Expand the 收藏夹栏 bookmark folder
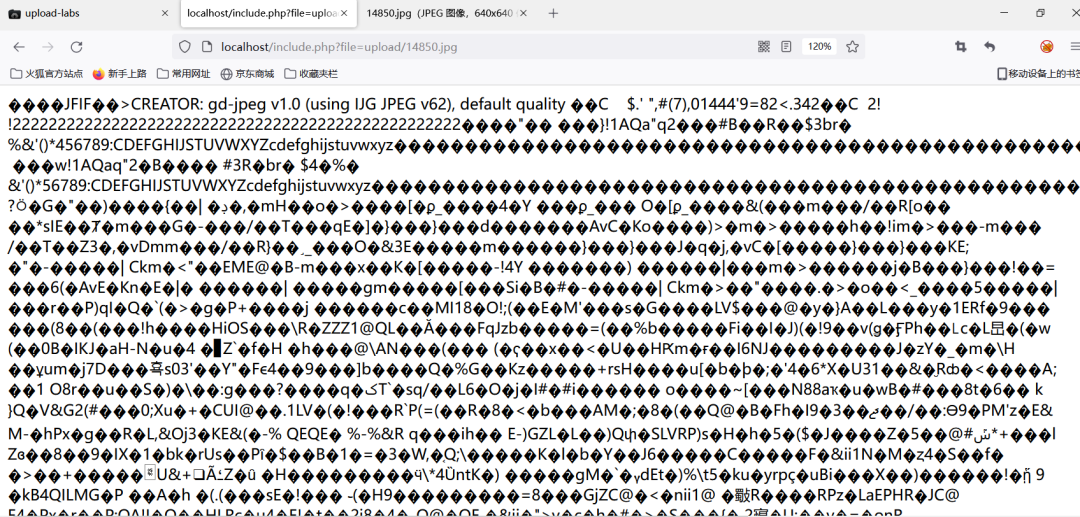The height and width of the screenshot is (517, 1080). pyautogui.click(x=311, y=74)
